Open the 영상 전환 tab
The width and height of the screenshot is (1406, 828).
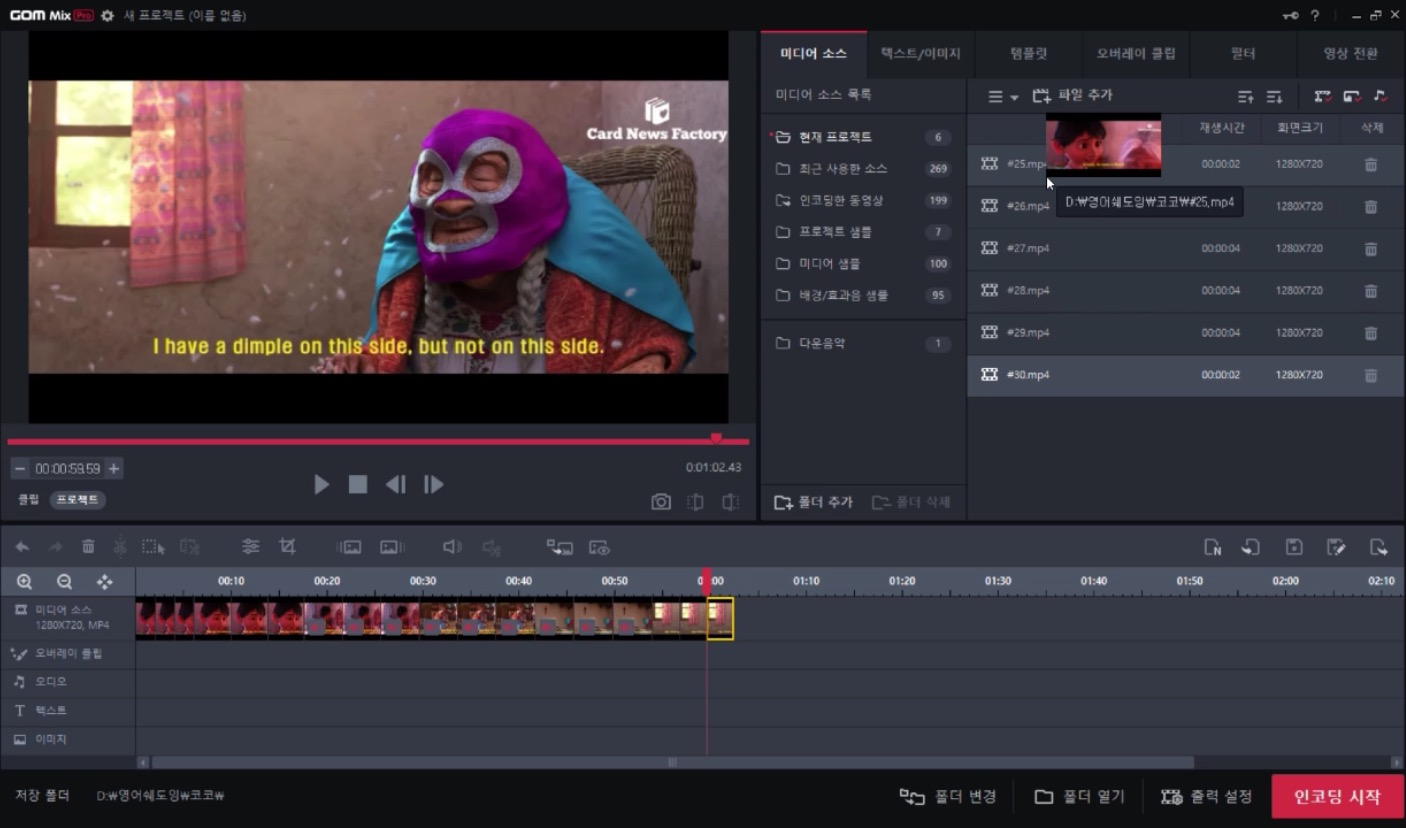[x=1350, y=54]
